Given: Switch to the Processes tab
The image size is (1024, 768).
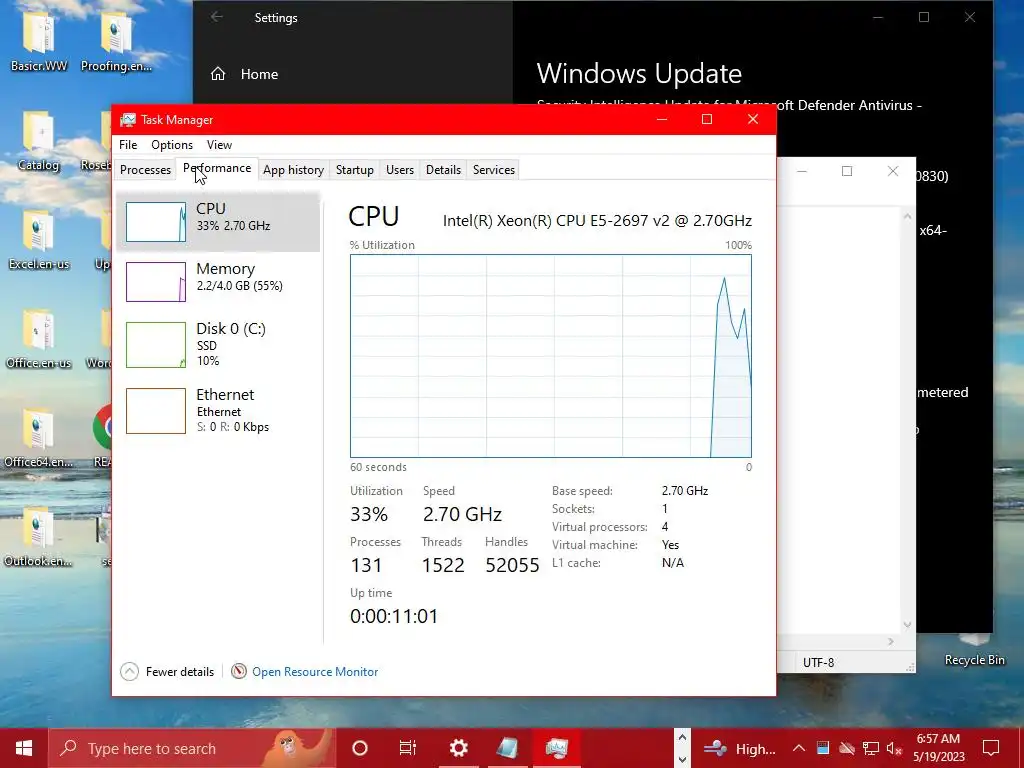Looking at the screenshot, I should pos(145,170).
